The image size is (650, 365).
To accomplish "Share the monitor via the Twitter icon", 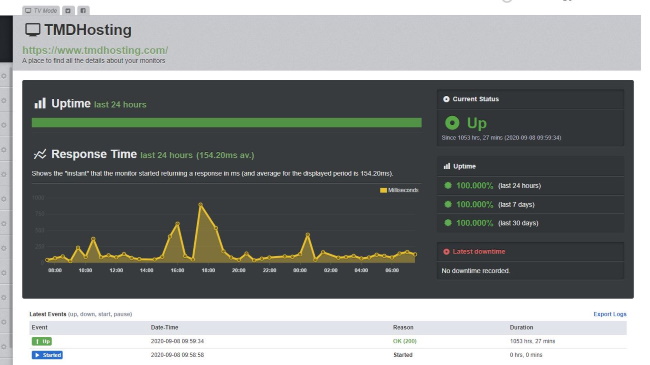I will pyautogui.click(x=68, y=10).
